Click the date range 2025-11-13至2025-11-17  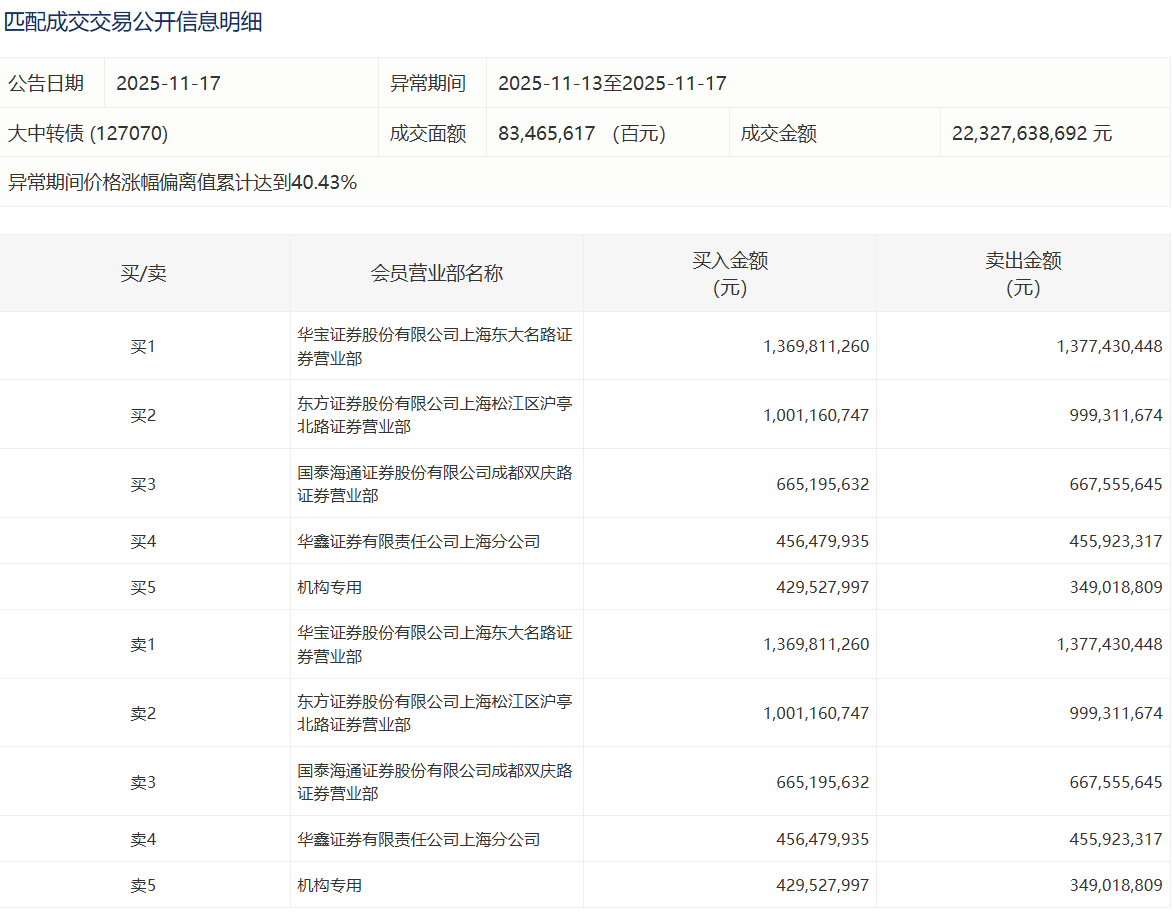612,83
